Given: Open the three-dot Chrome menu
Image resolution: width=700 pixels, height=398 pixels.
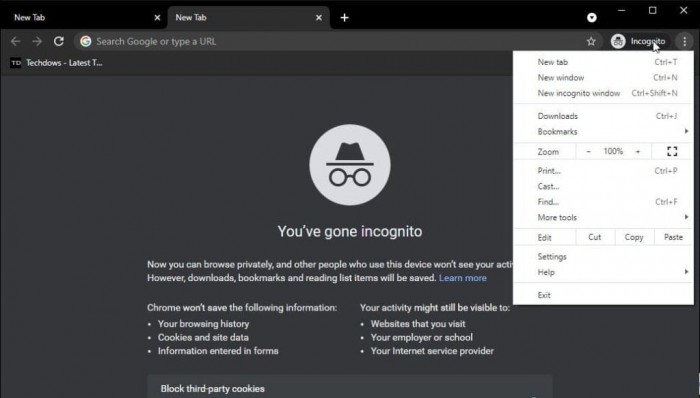Looking at the screenshot, I should [x=684, y=41].
